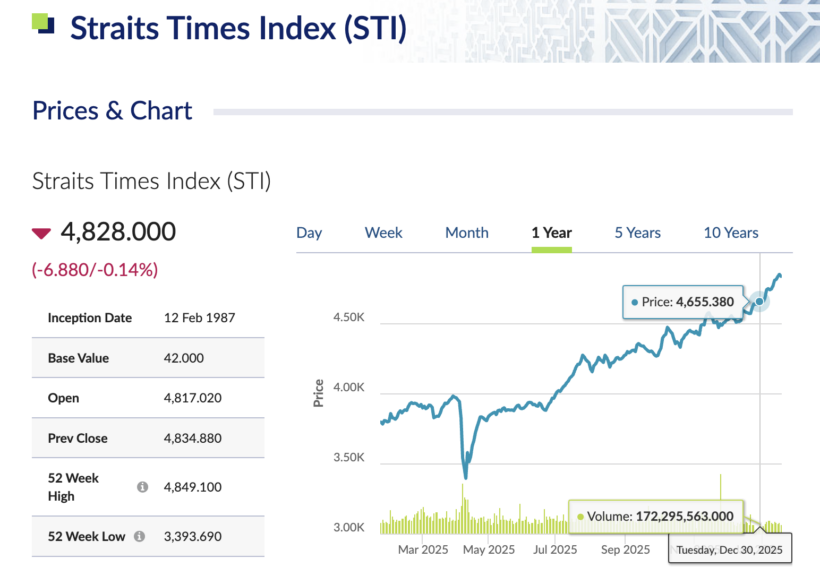The image size is (820, 567).
Task: Click the highlighted data point on the price line
Action: point(760,300)
